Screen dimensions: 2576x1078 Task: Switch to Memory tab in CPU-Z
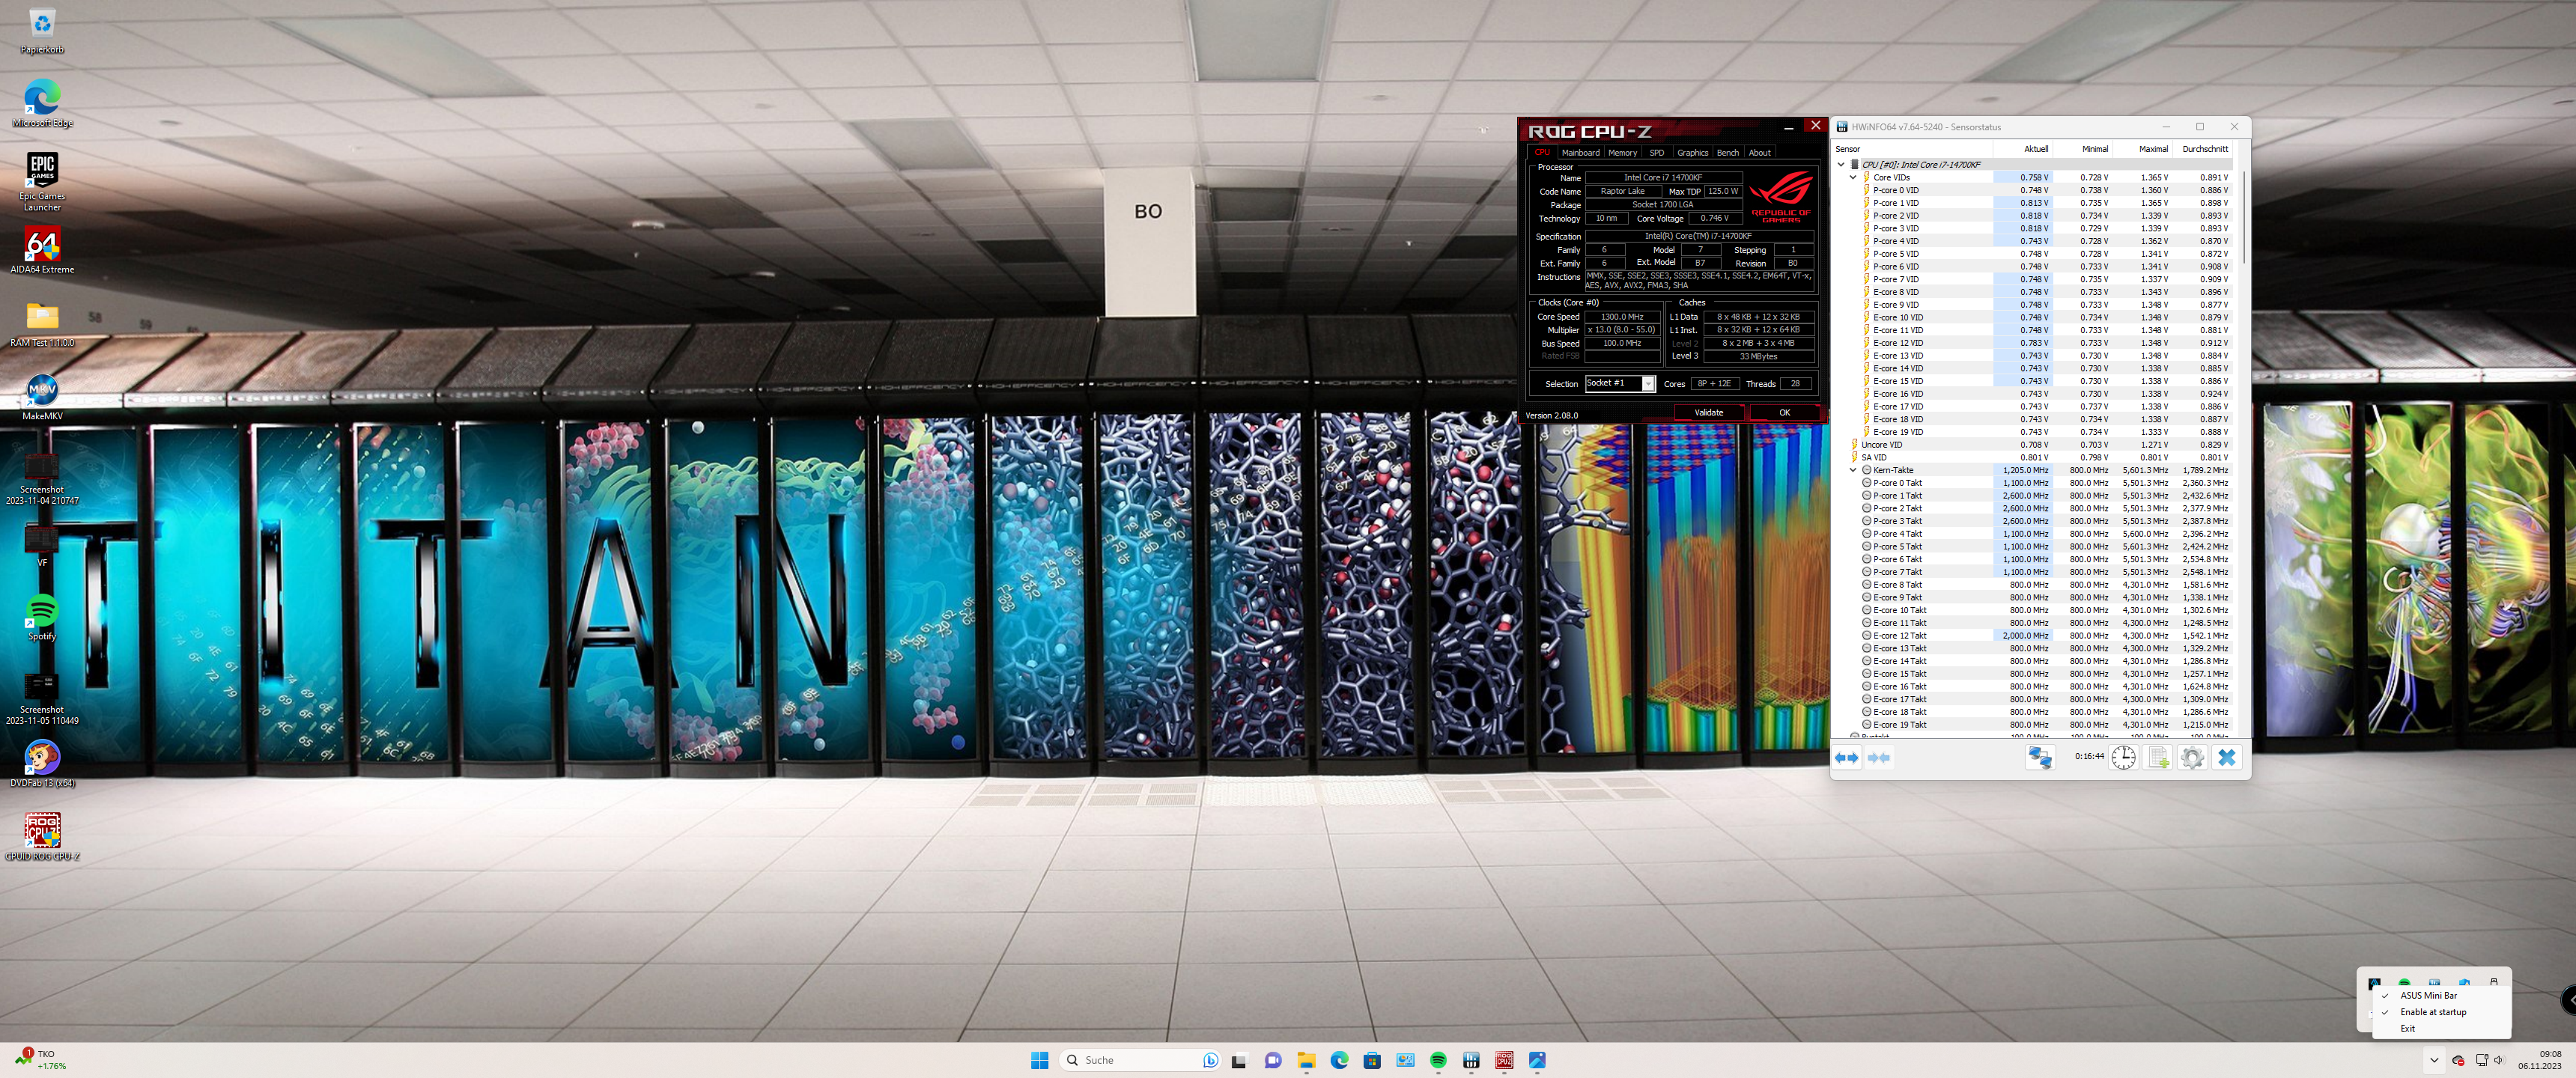tap(1622, 153)
